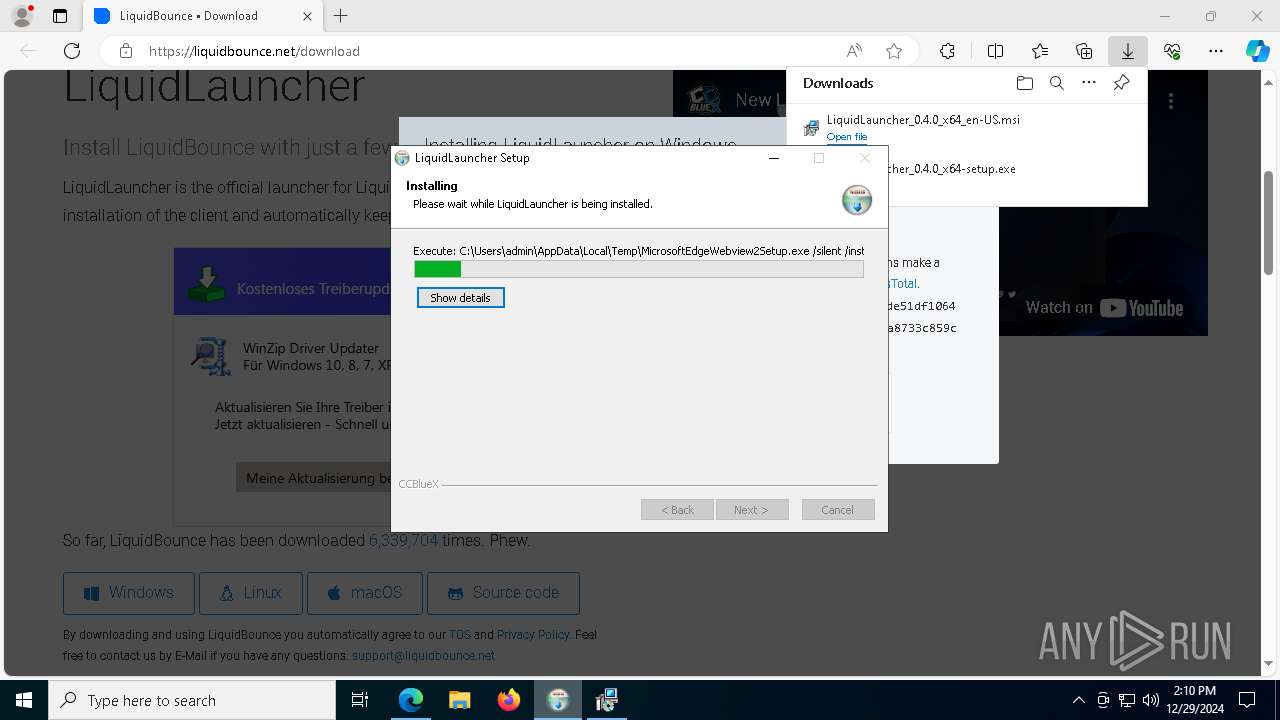Click the Edge profile avatar icon

[x=22, y=16]
